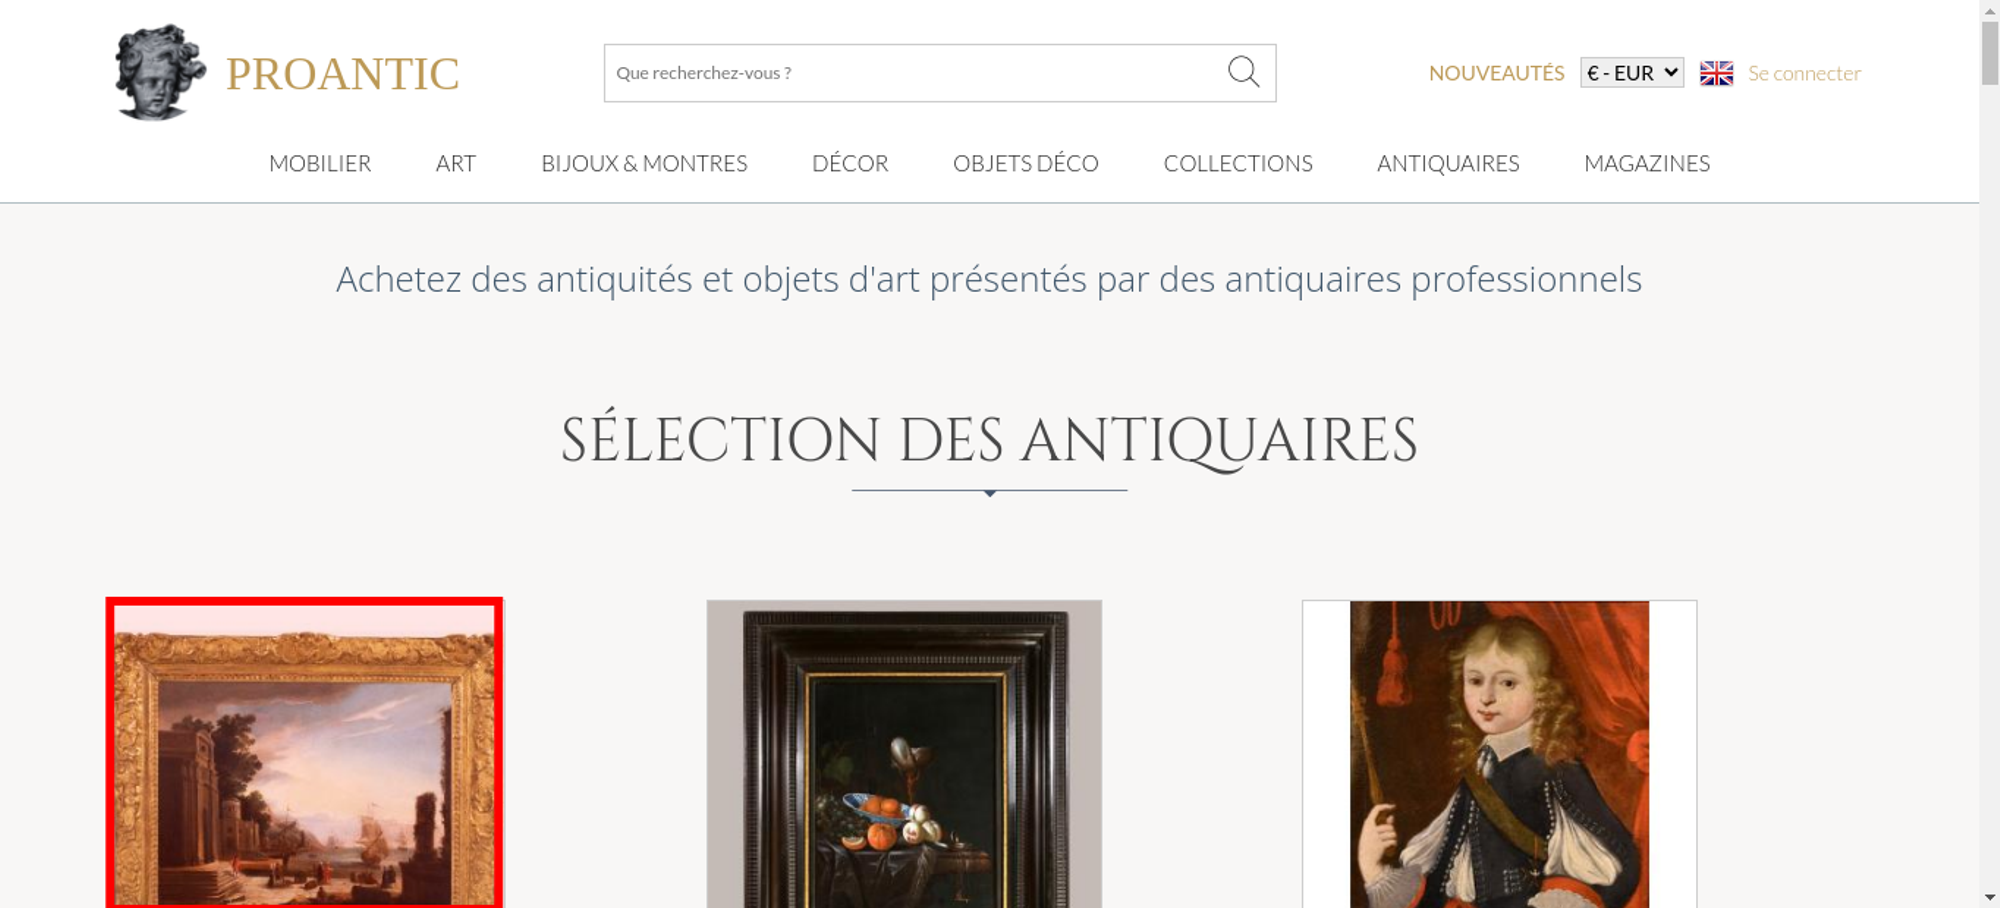Image resolution: width=2000 pixels, height=908 pixels.
Task: Click the vertical scrollbar down arrow
Action: click(1989, 897)
